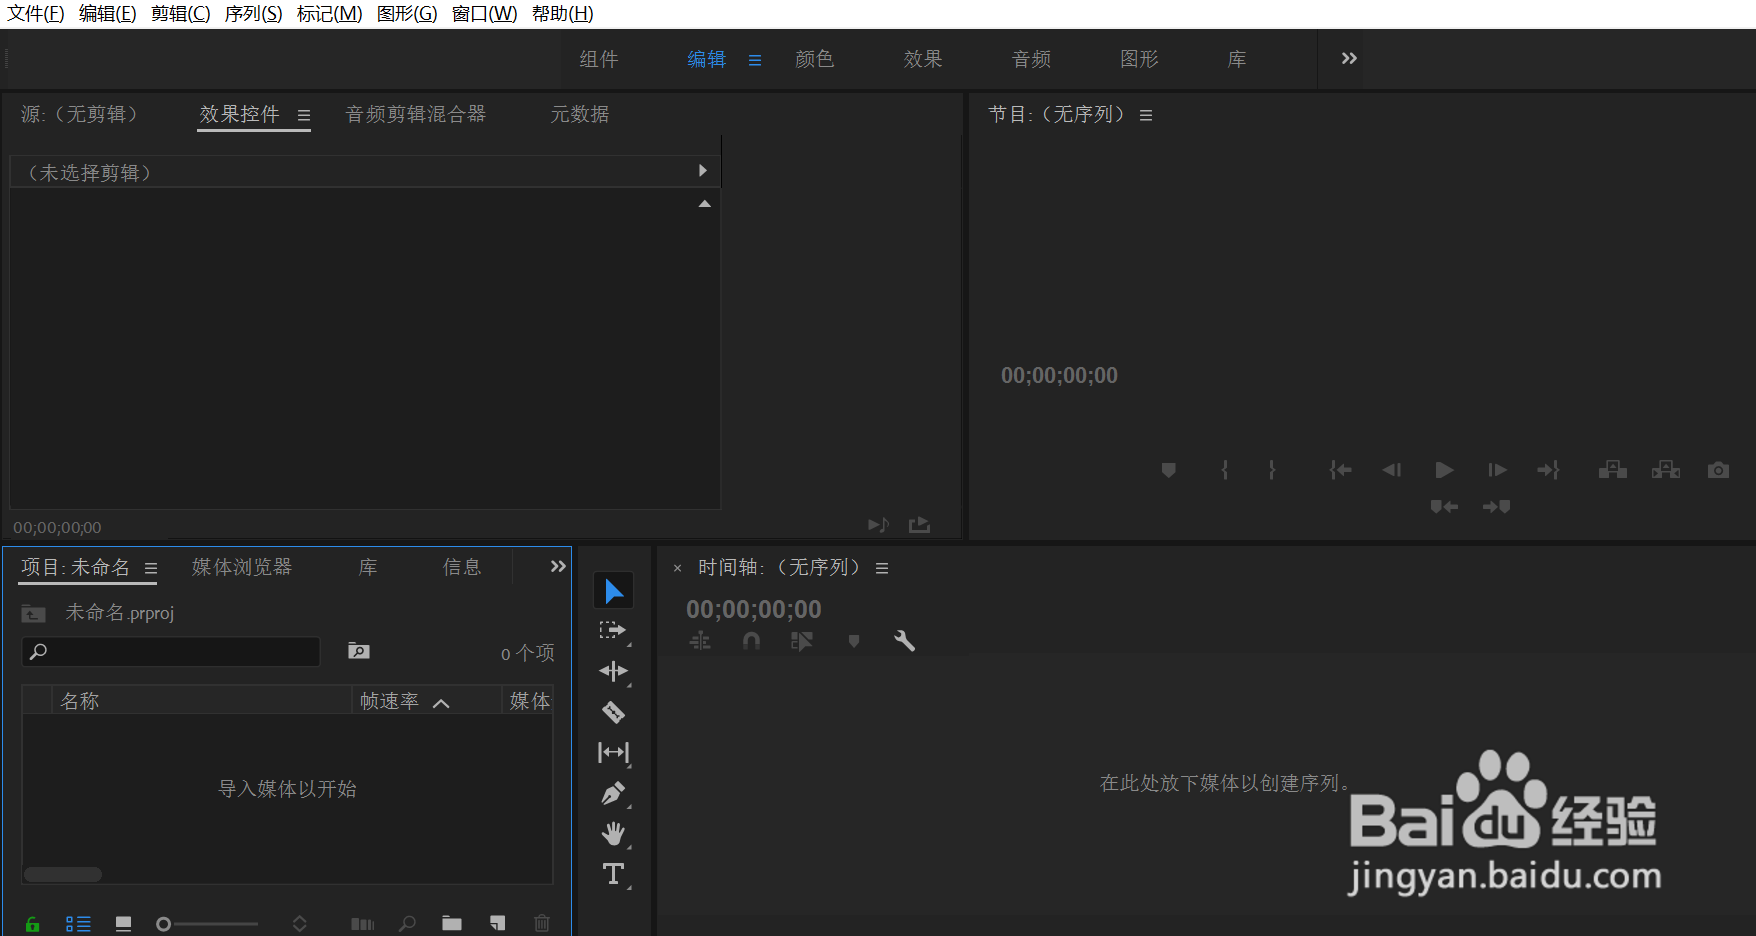The width and height of the screenshot is (1756, 936).
Task: Click play-audio icon in effect controls footer
Action: click(x=878, y=525)
